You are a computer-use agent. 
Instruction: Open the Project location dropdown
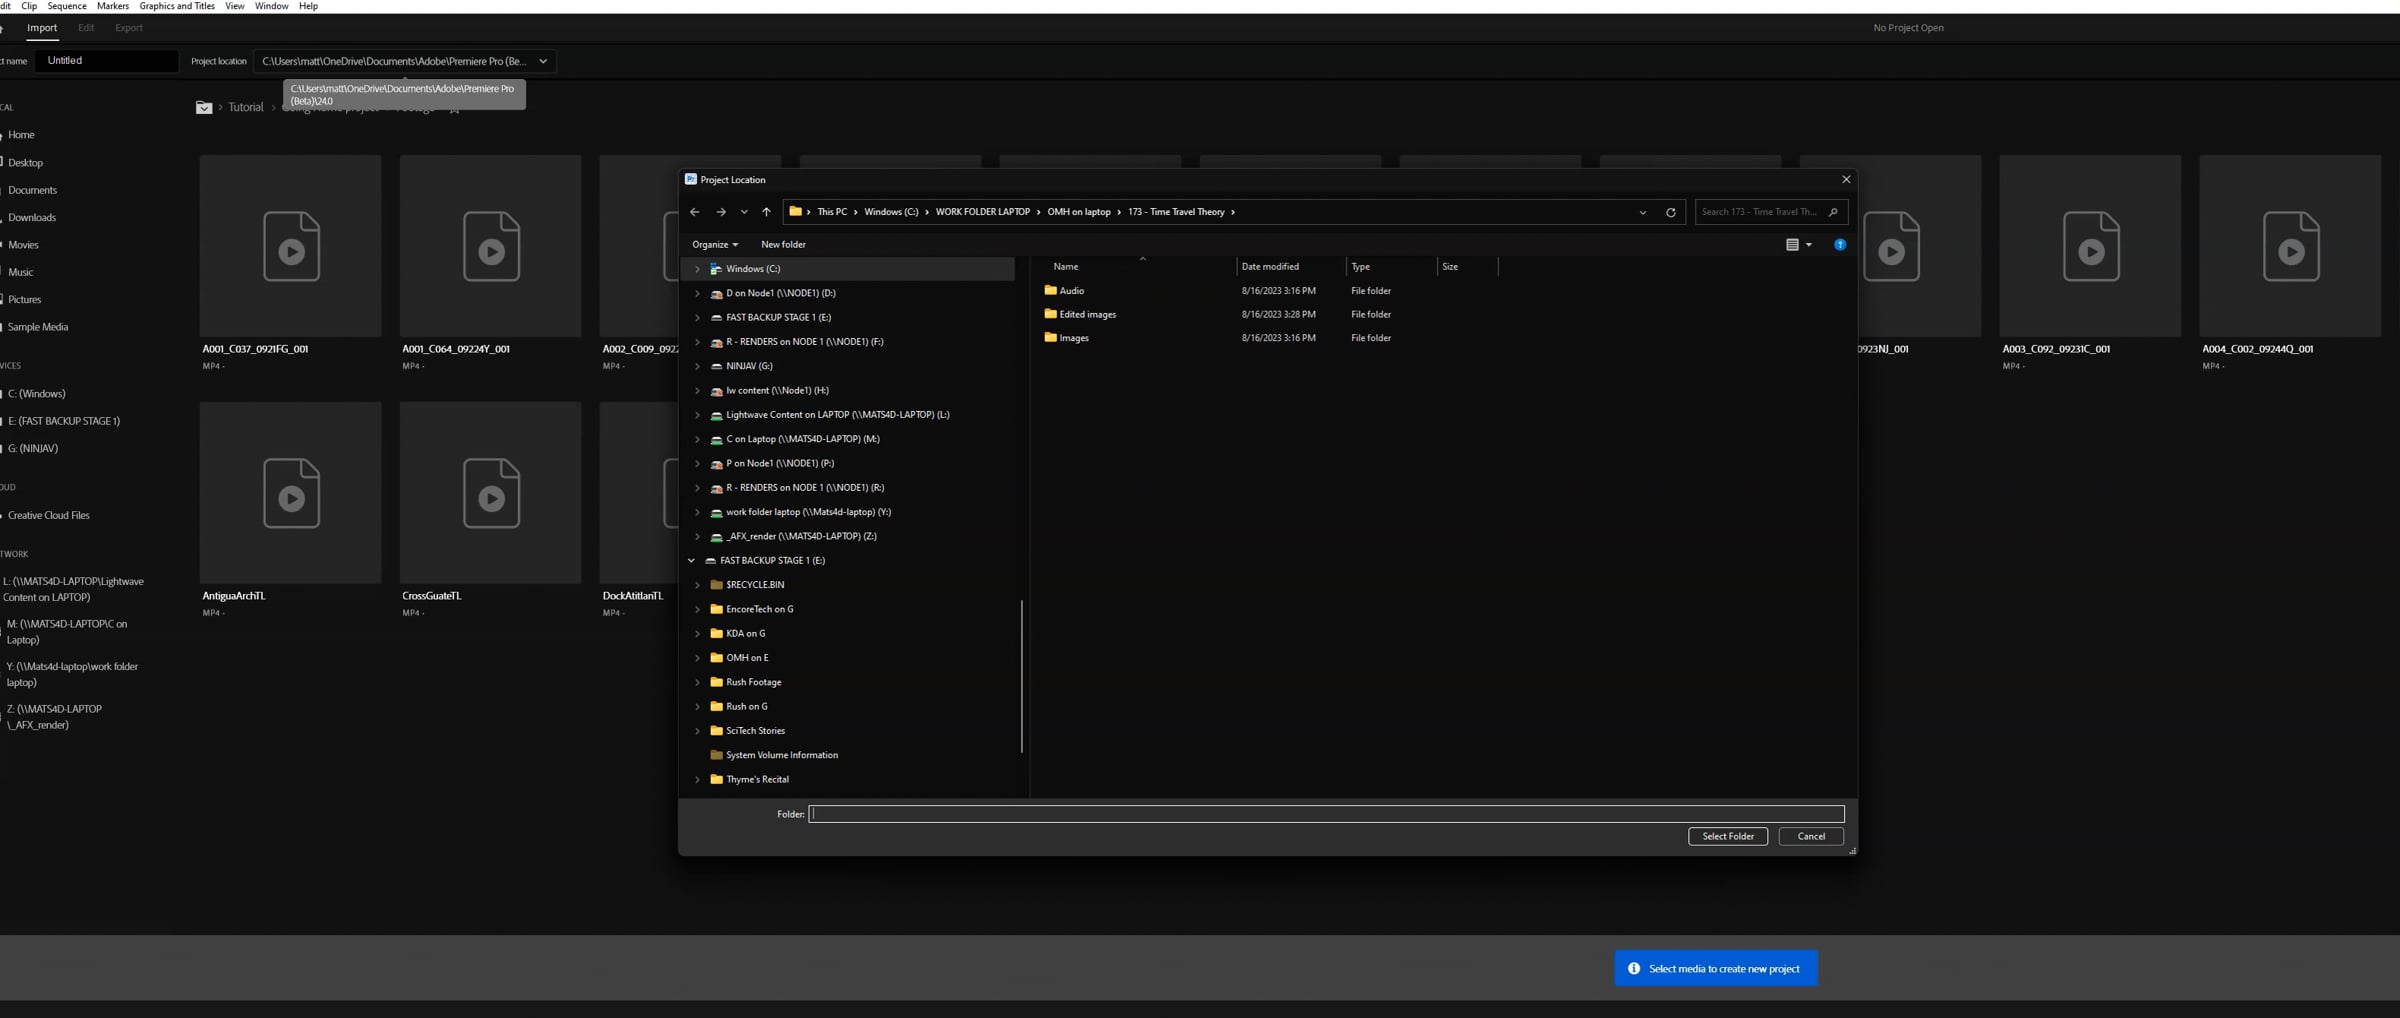(x=543, y=61)
